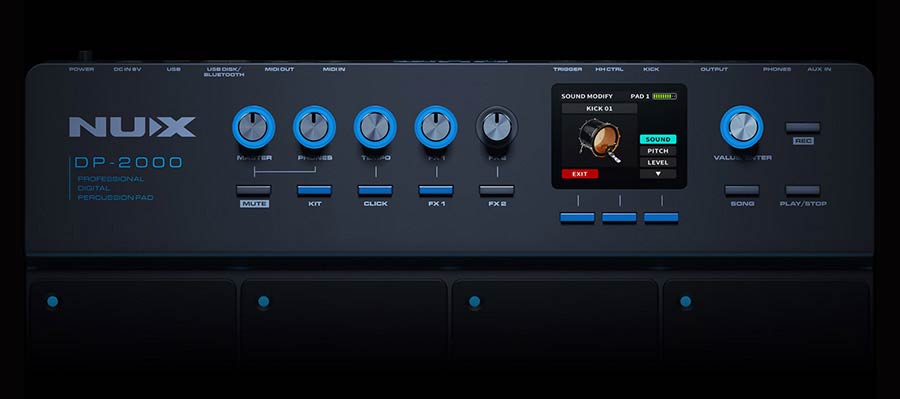Click the KICK input label at top
Screen dimensions: 900x399
[651, 69]
